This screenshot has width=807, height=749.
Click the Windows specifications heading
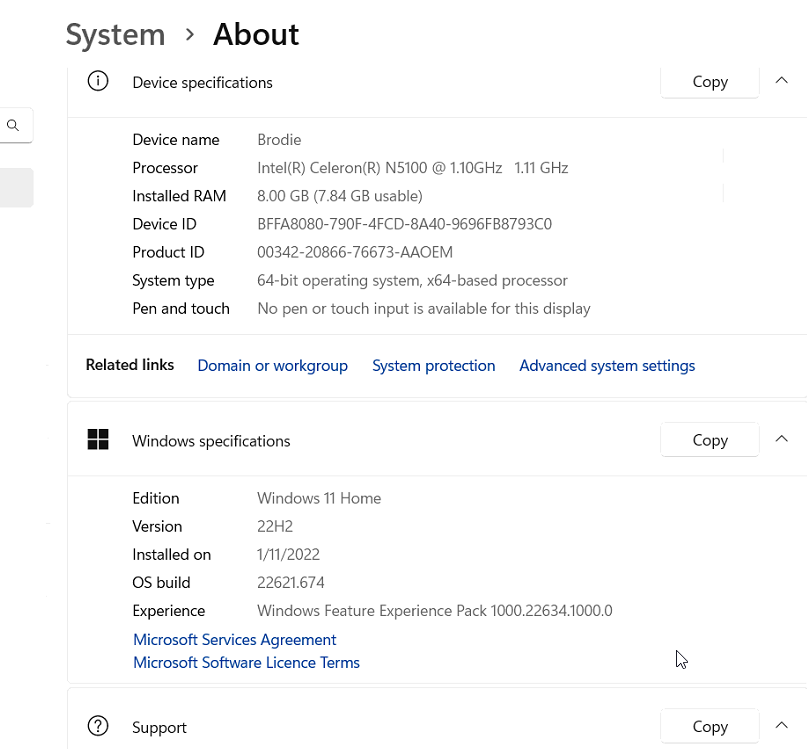point(211,441)
